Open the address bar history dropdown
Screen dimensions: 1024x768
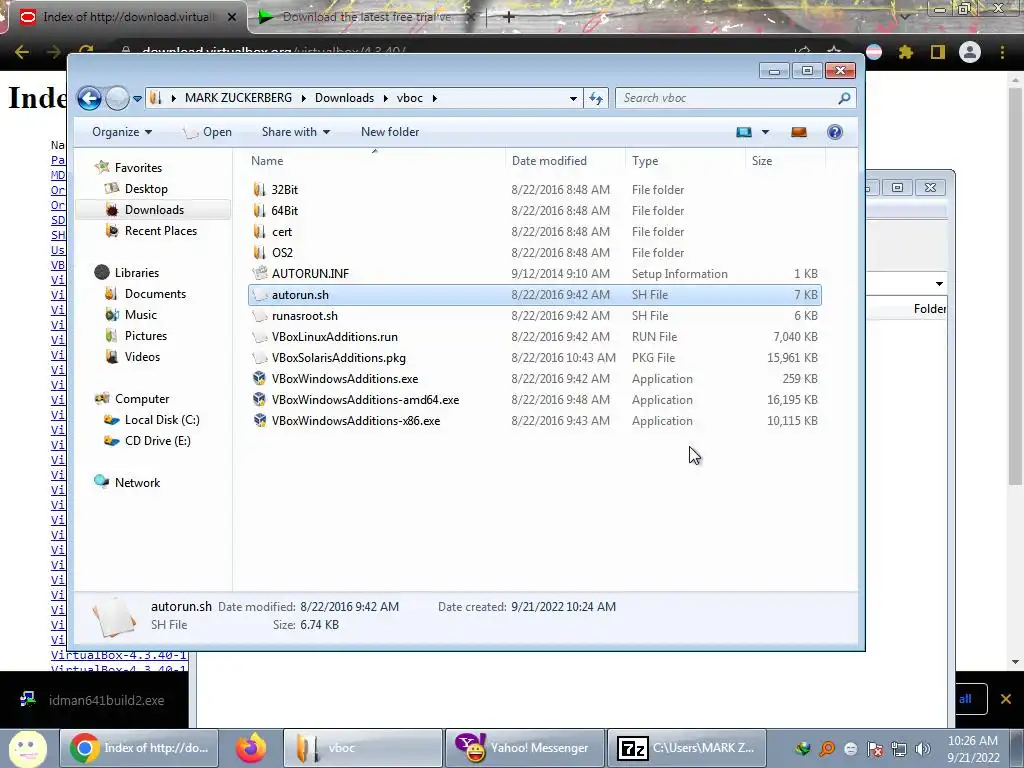(x=573, y=99)
